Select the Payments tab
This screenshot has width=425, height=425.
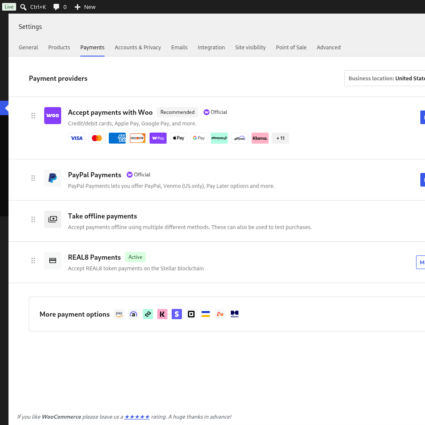coord(92,47)
